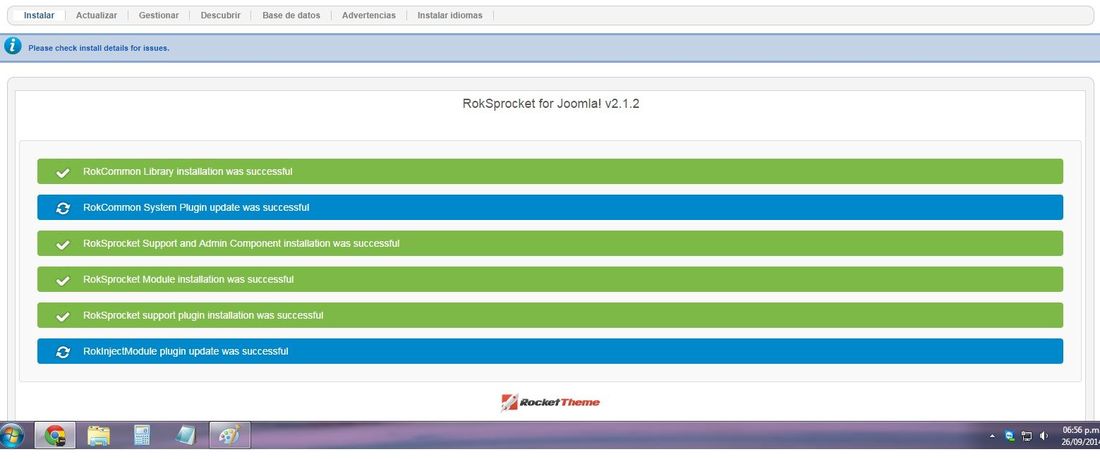Screen dimensions: 1100x459
Task: Click the RokSprocket for Joomla! v2.1.2 title
Action: 551,104
